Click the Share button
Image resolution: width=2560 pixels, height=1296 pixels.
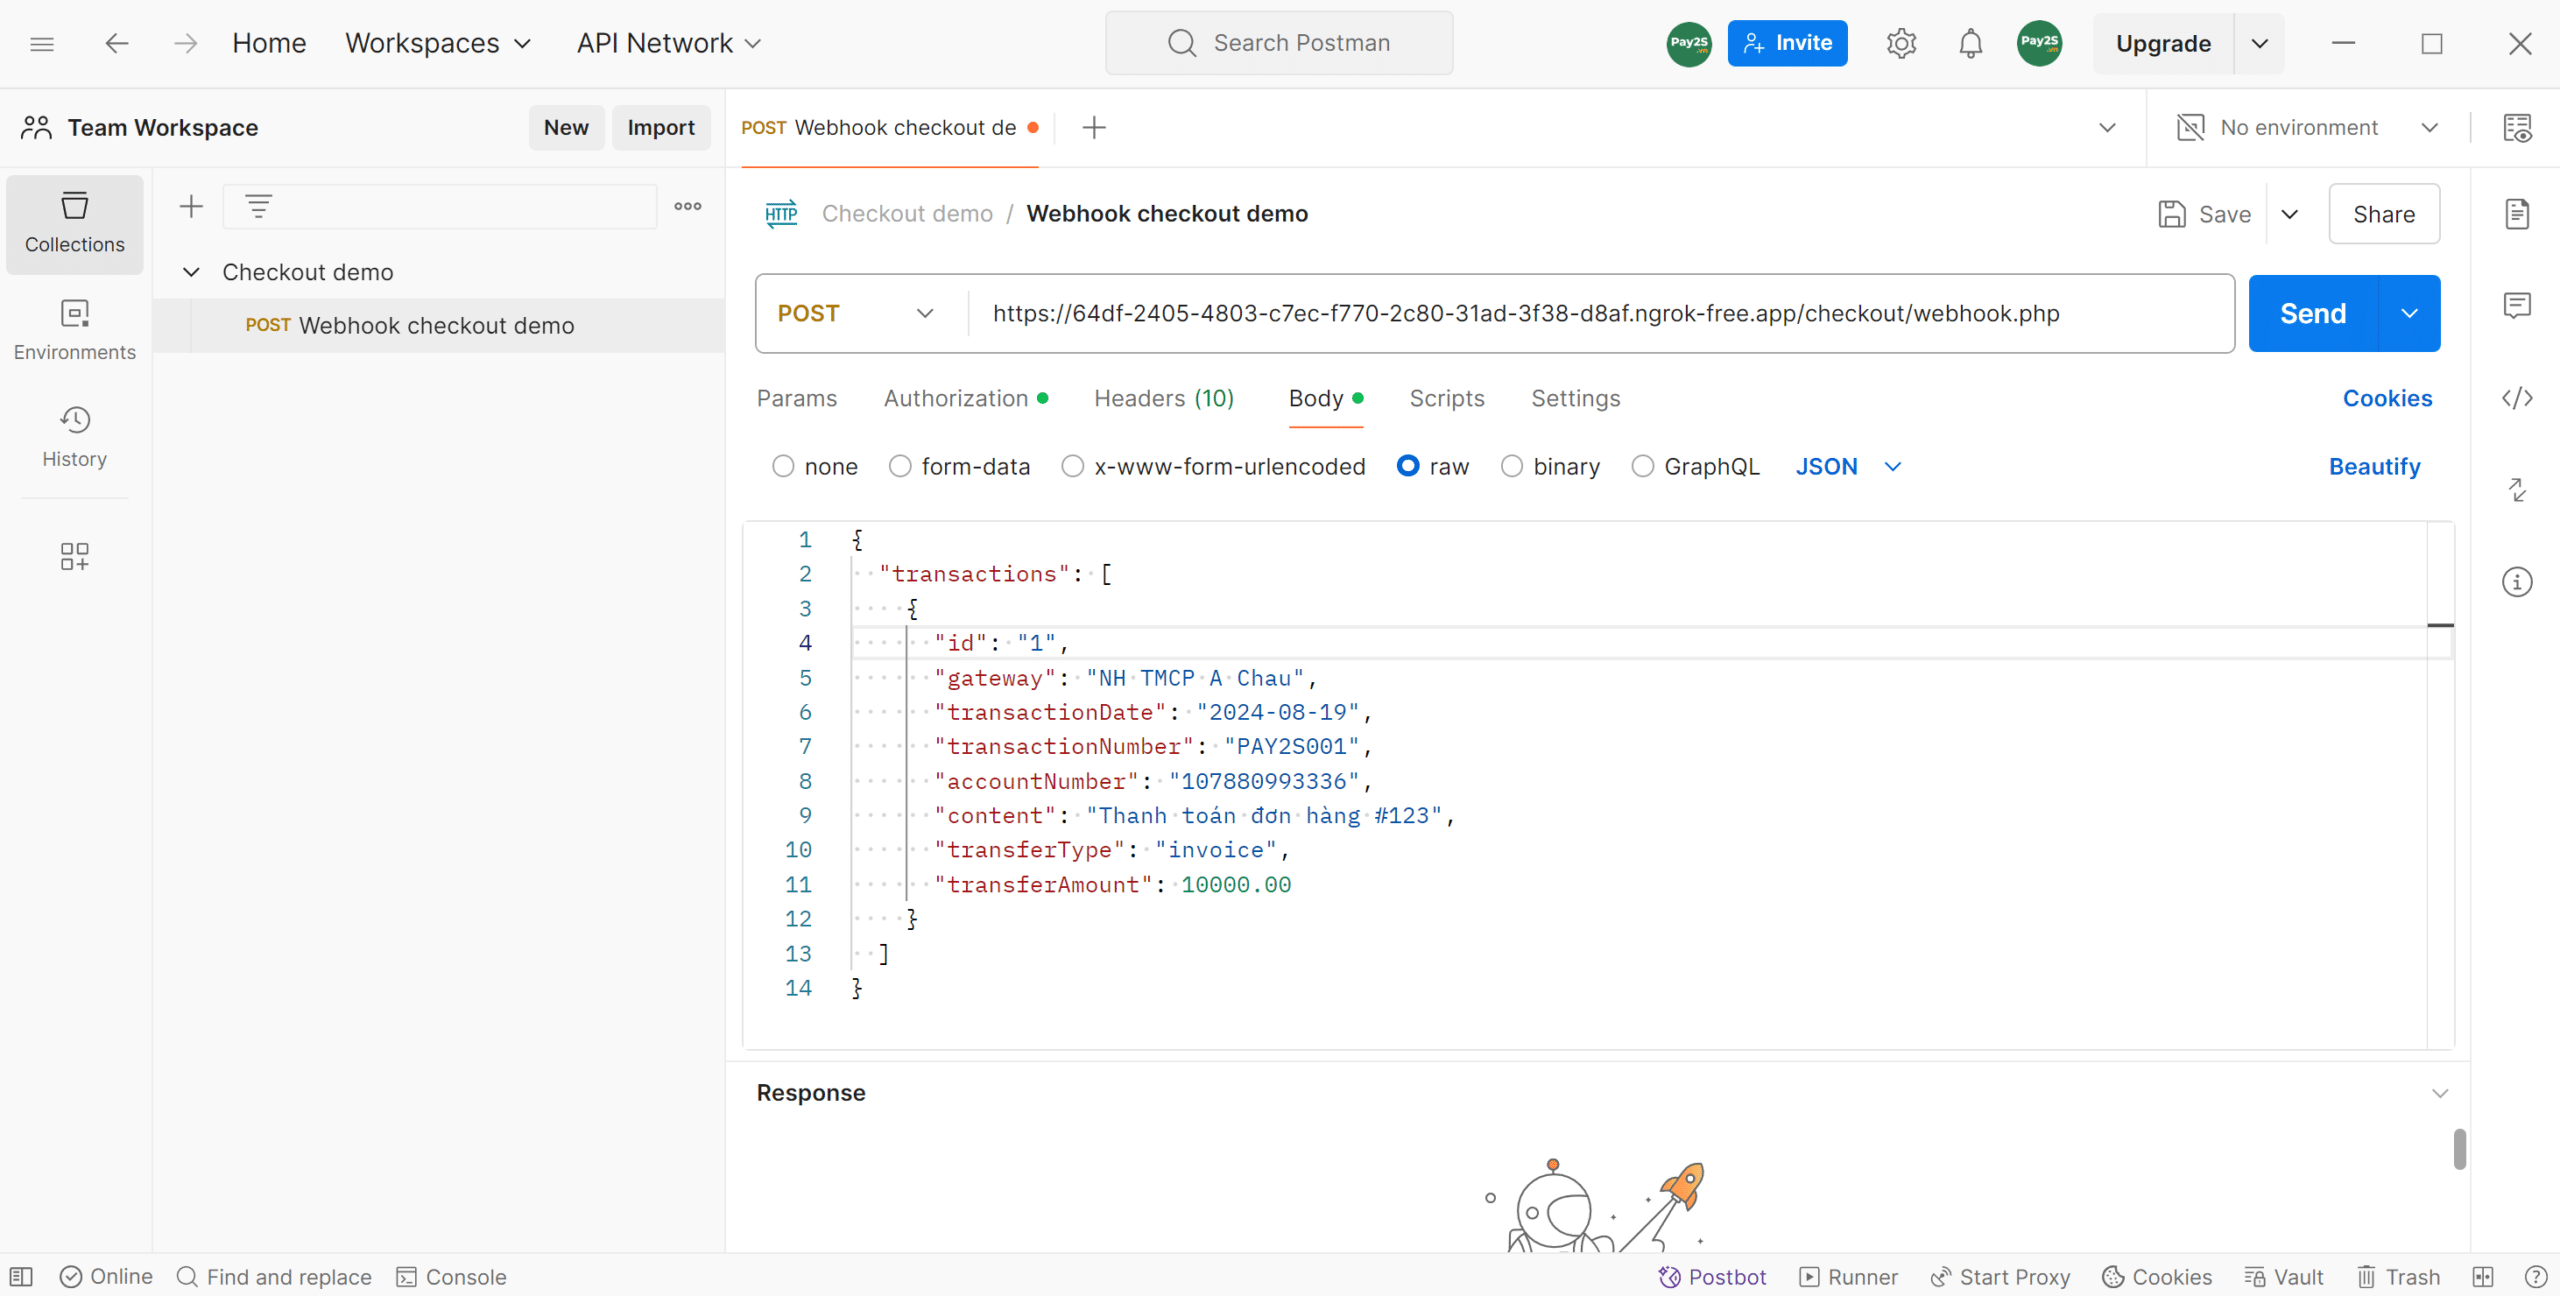click(x=2384, y=214)
